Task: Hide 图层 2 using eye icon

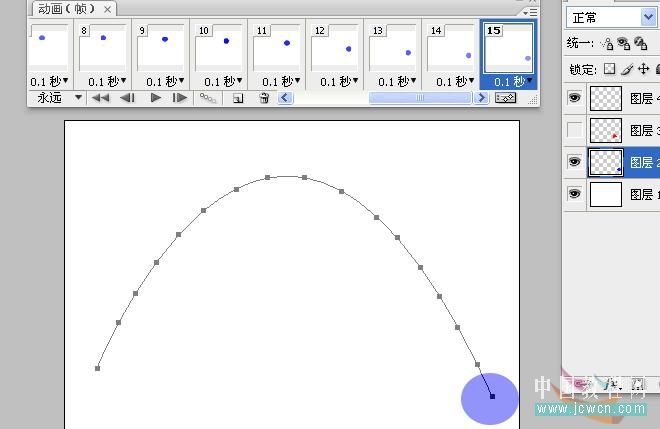Action: coord(575,162)
